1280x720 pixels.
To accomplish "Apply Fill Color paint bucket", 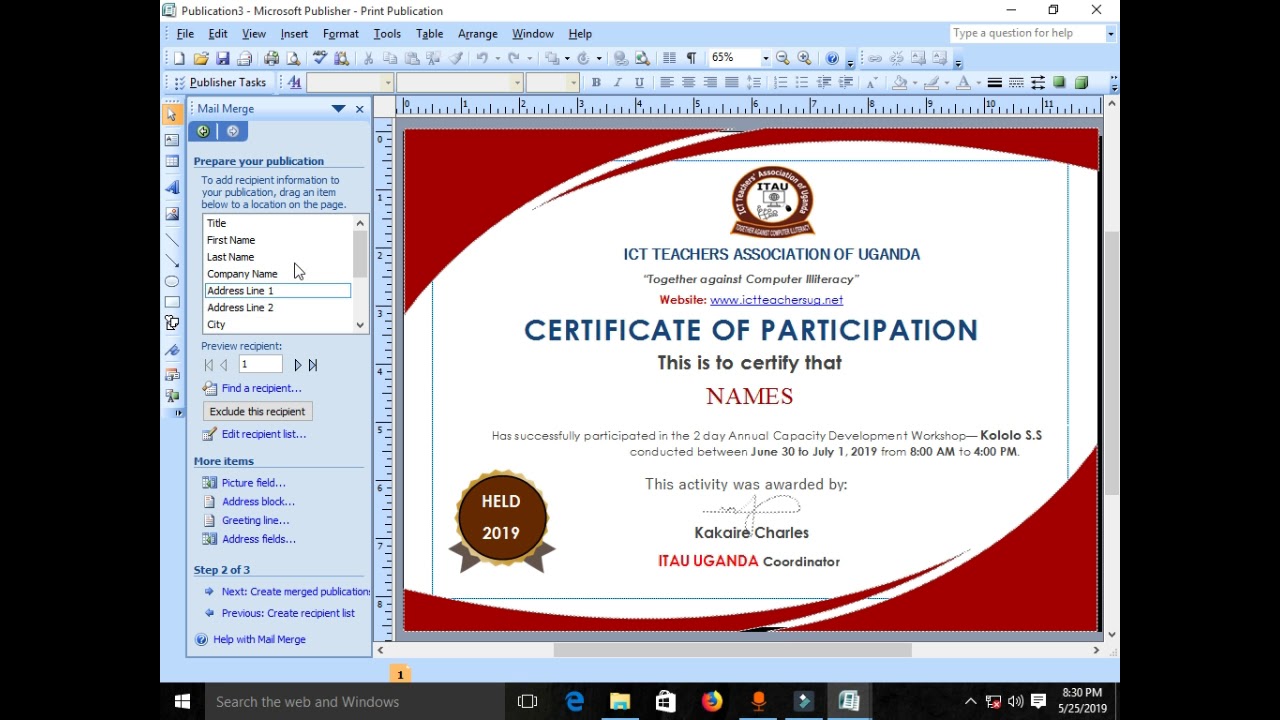I will click(900, 83).
